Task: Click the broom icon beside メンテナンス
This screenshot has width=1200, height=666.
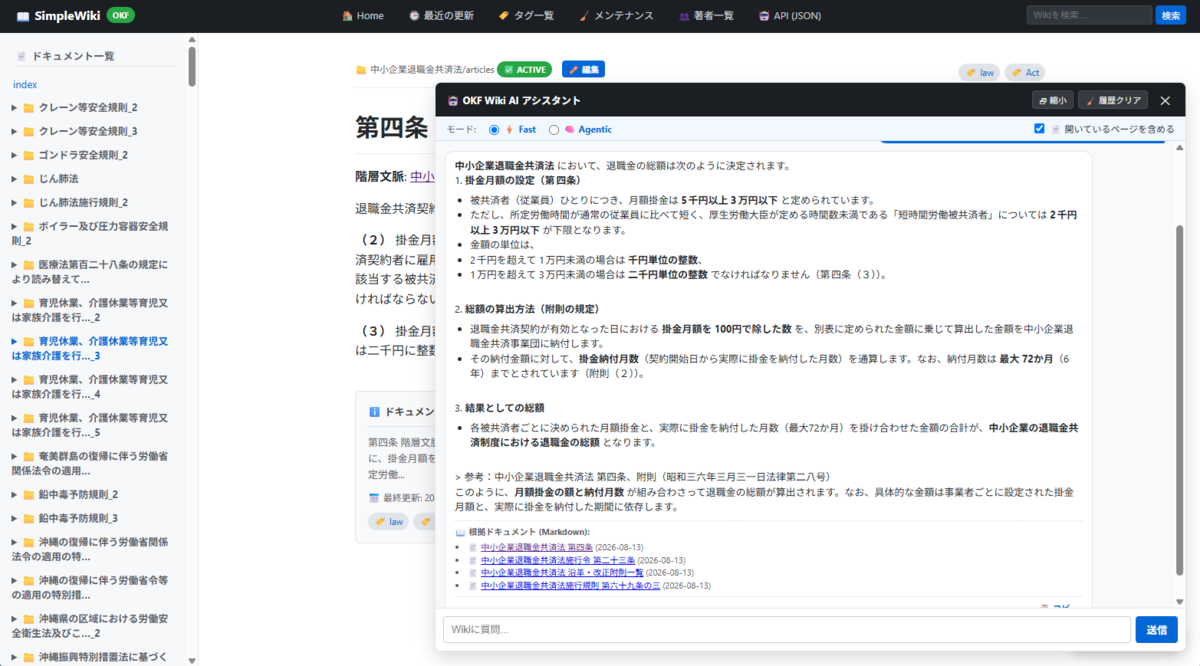Action: [584, 16]
